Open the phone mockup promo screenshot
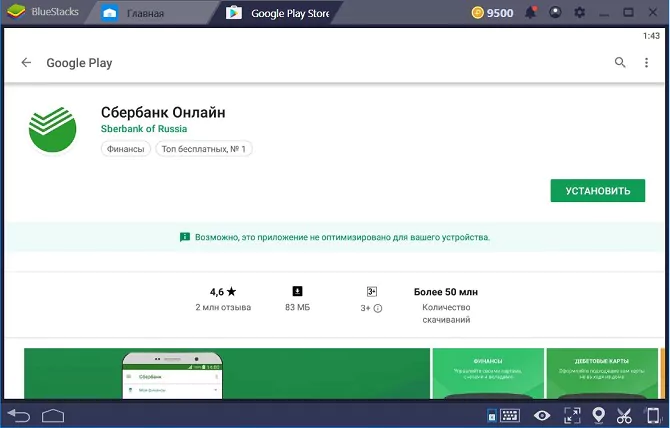This screenshot has width=670, height=428. tap(227, 373)
